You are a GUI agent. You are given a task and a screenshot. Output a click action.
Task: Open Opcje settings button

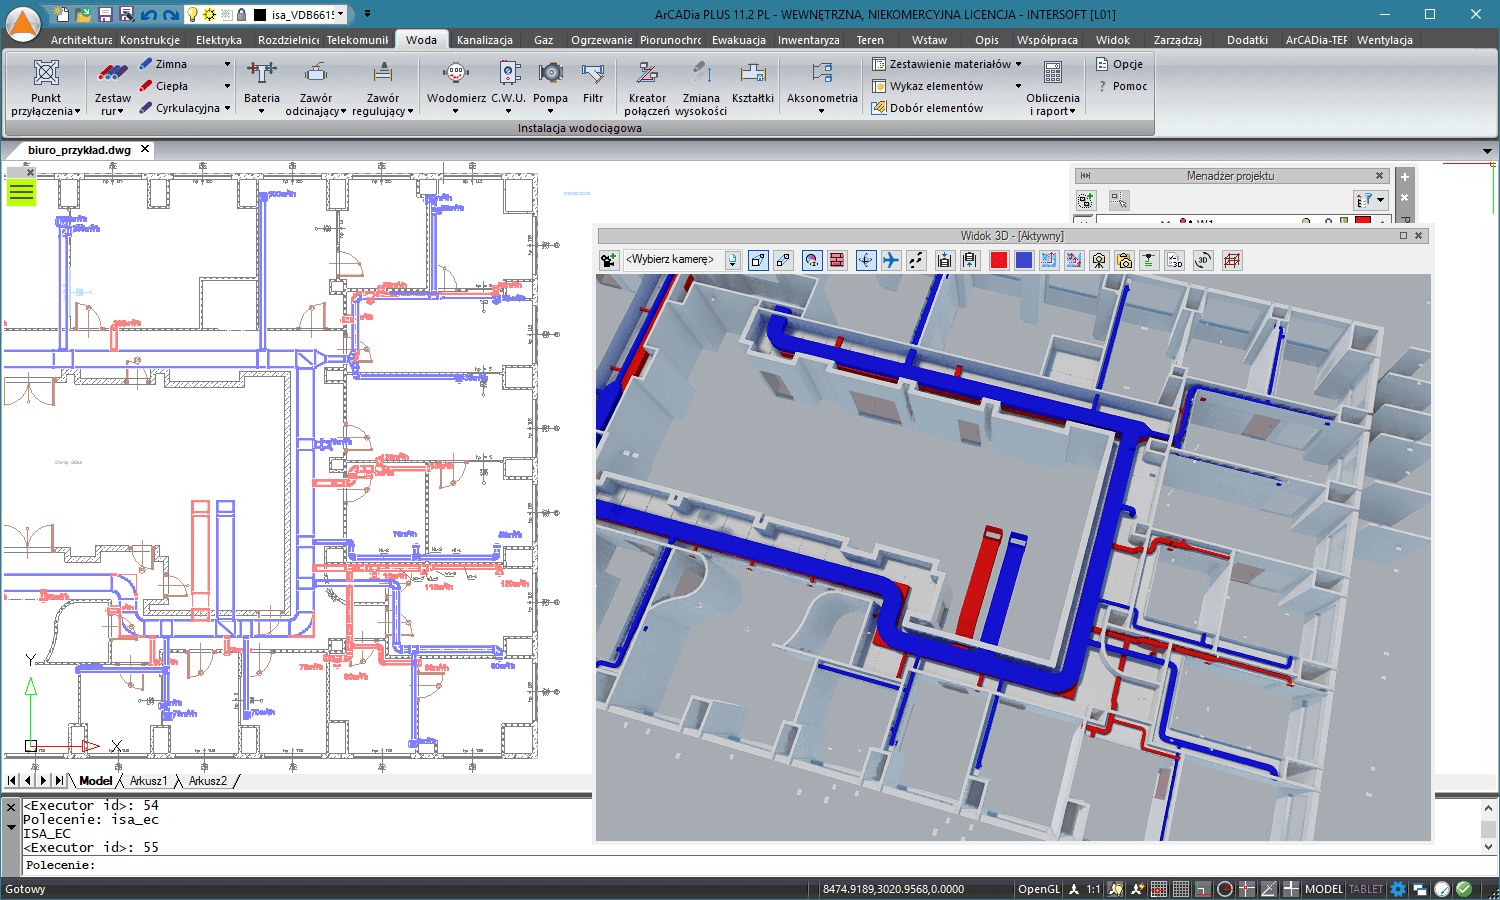point(1119,64)
